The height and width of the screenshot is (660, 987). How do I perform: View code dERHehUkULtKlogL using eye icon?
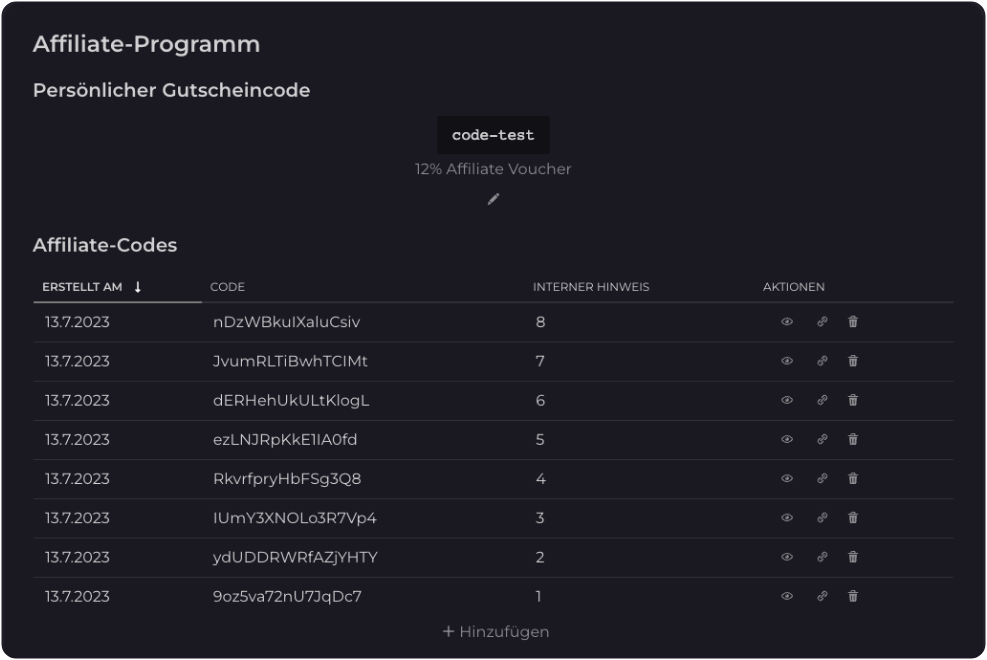coord(787,400)
